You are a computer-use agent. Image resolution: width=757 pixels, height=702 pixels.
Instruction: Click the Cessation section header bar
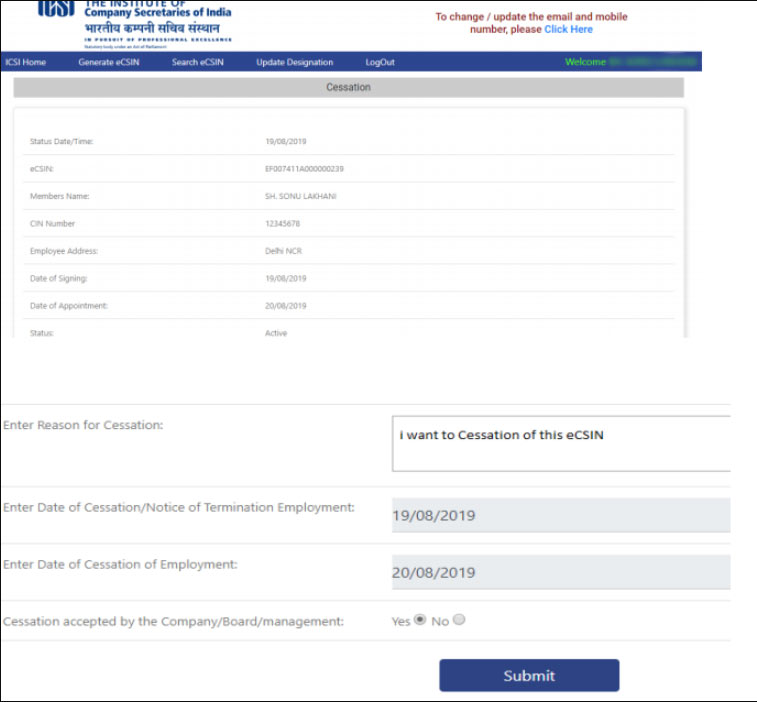pos(348,88)
